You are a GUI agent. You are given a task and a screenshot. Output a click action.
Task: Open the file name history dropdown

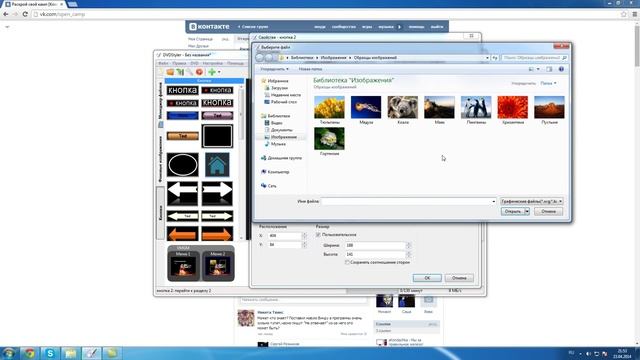click(x=493, y=201)
